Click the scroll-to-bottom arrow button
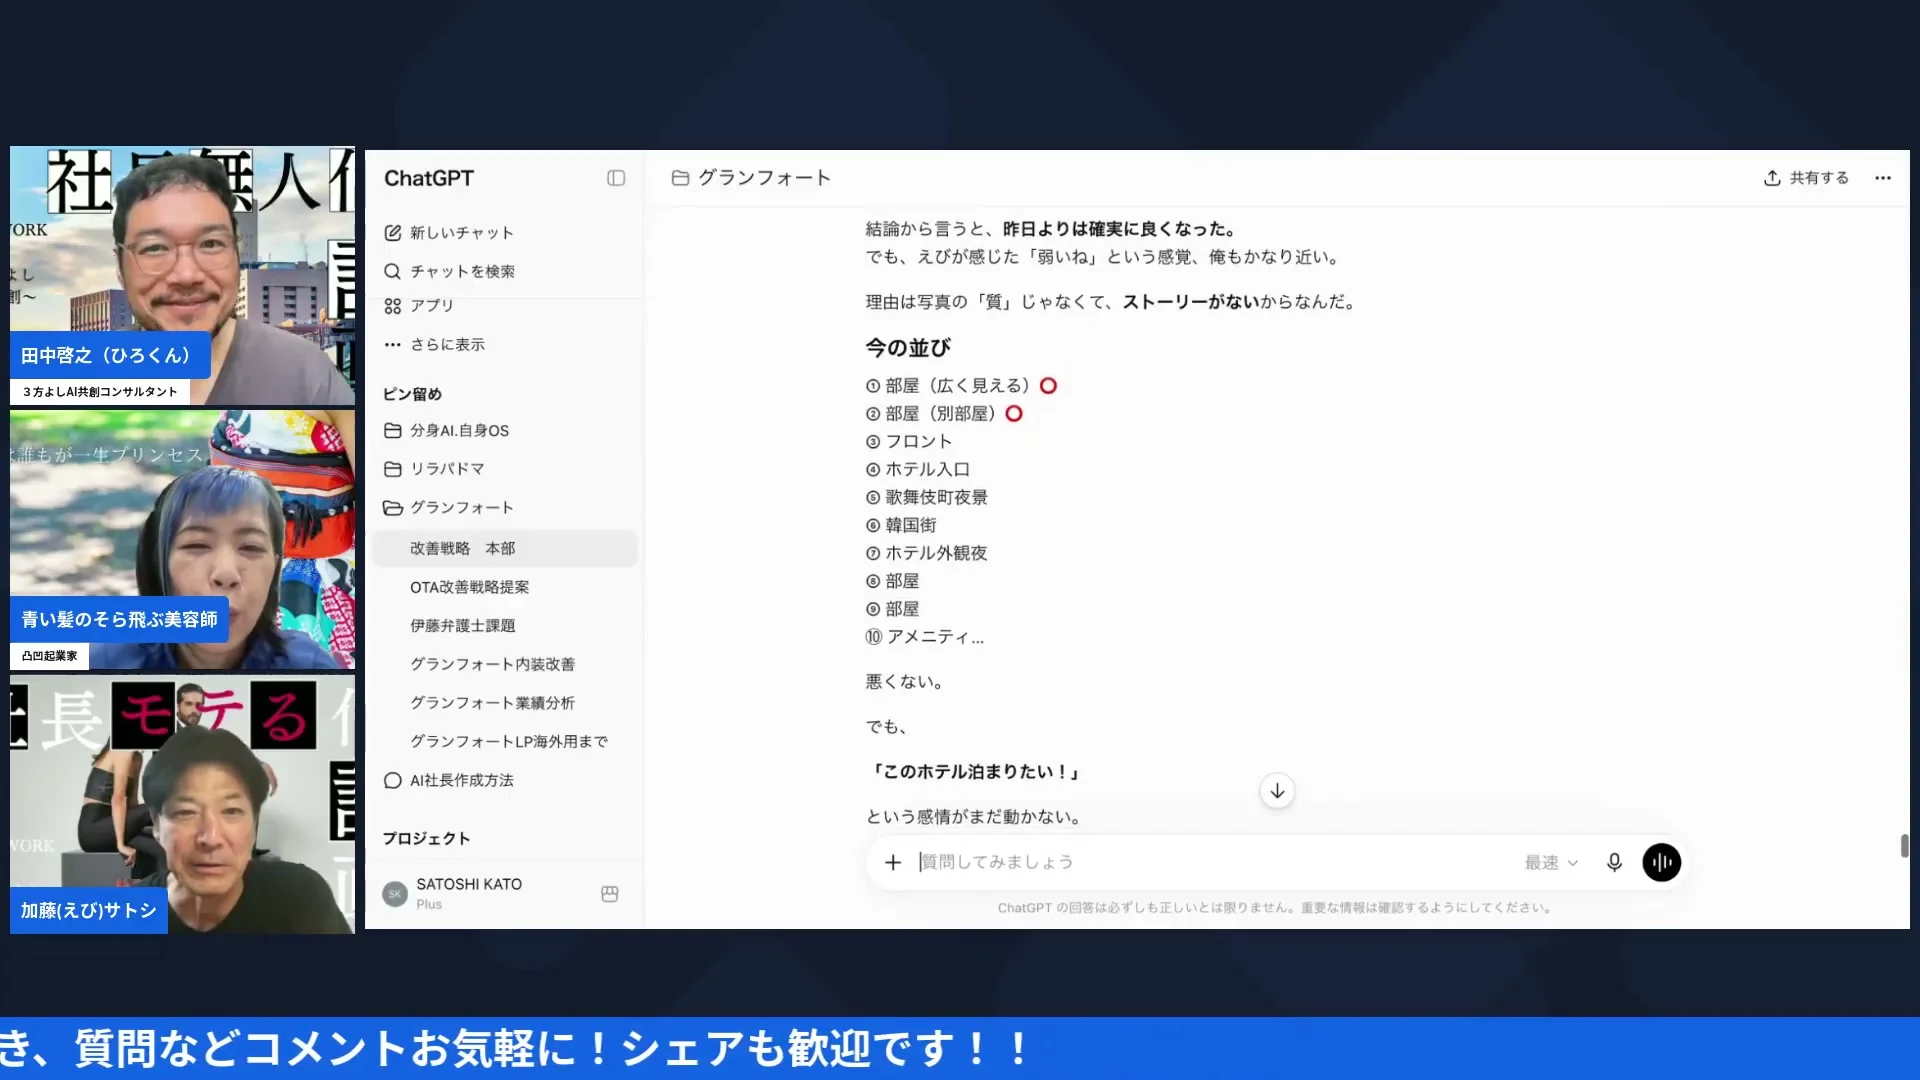 1277,791
